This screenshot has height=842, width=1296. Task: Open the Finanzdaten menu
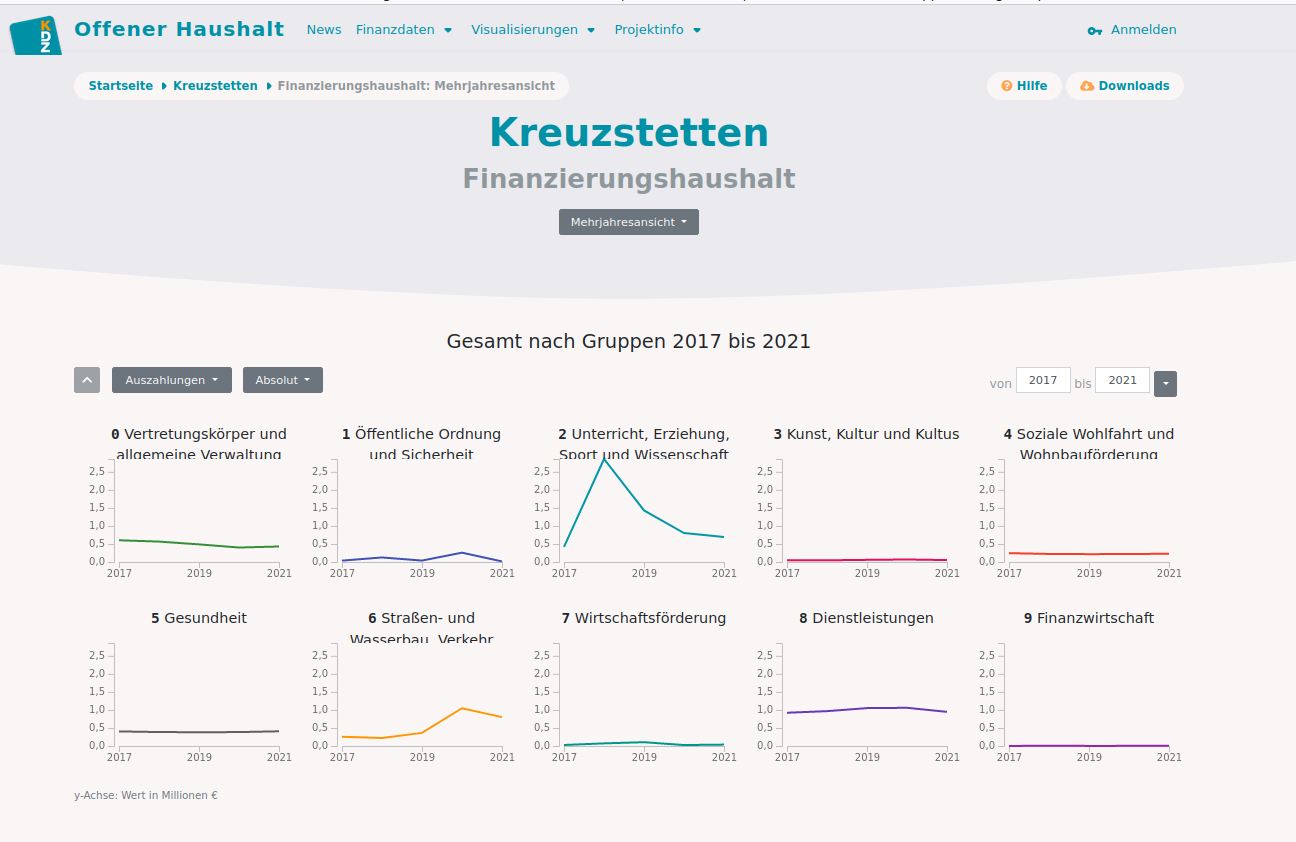404,30
